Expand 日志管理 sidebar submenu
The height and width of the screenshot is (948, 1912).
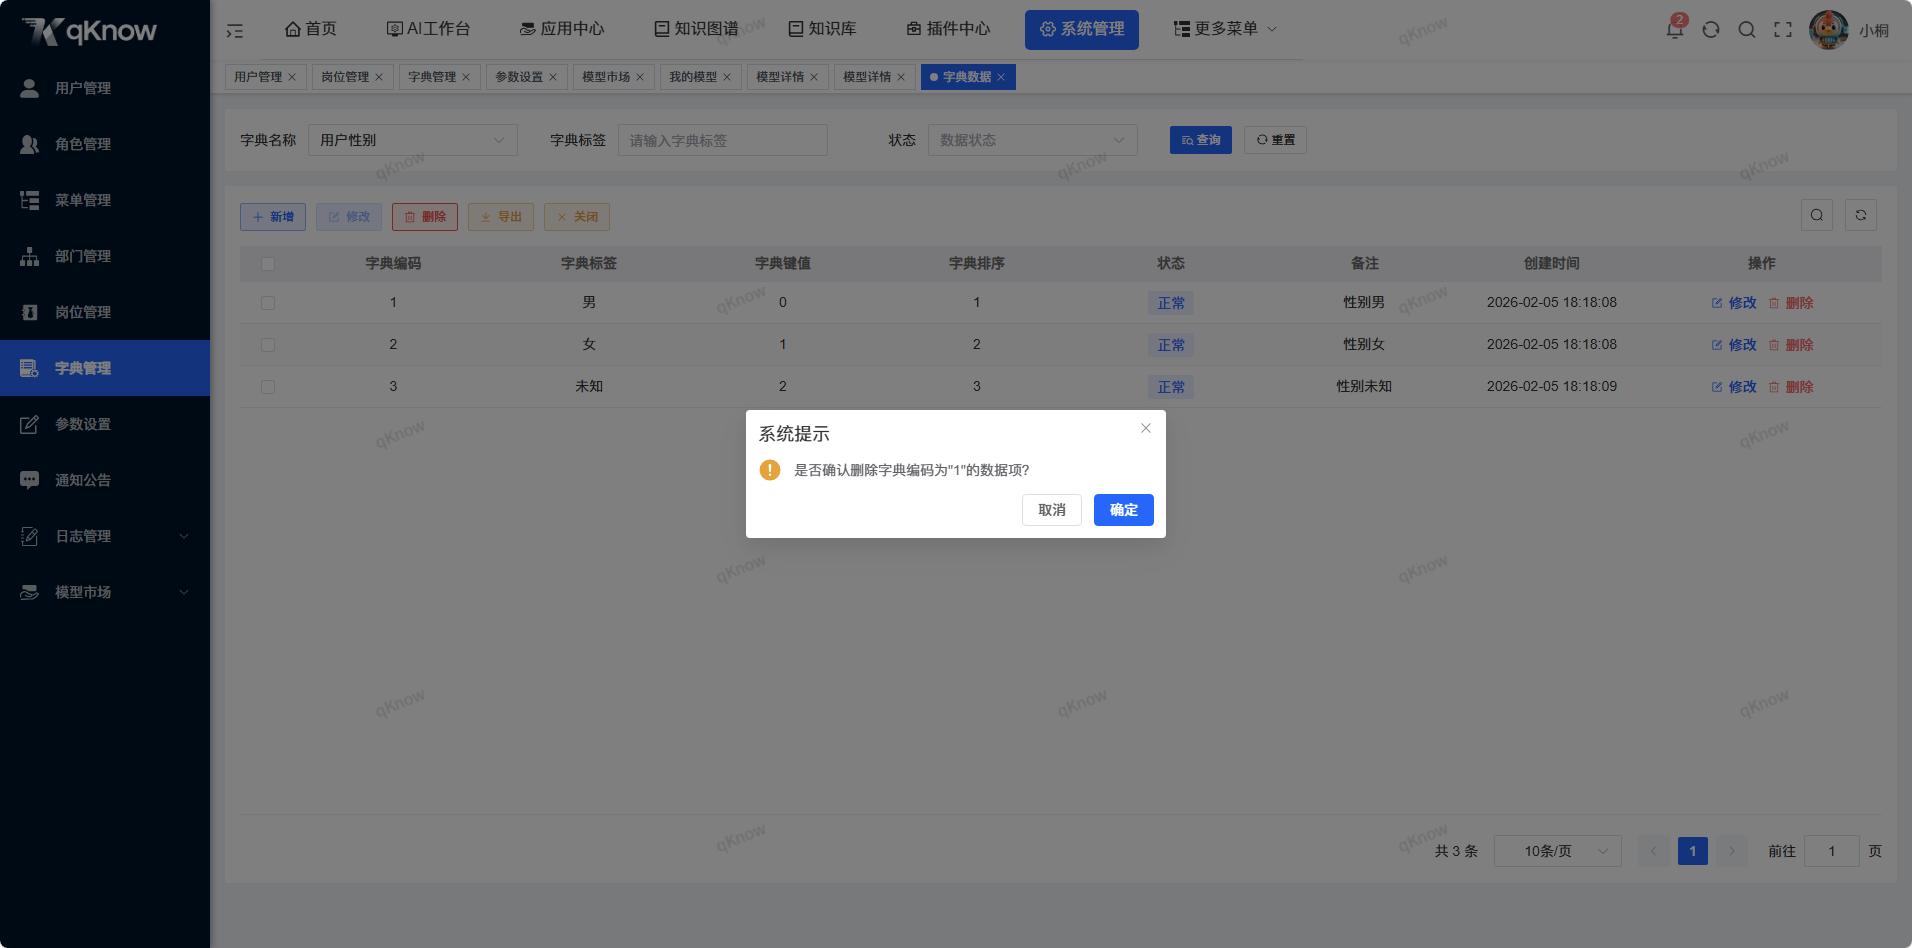pos(105,536)
